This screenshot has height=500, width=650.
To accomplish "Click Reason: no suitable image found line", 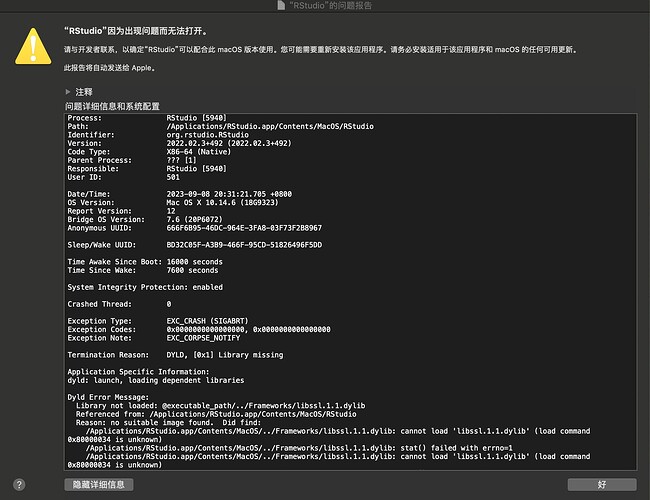I will click(x=168, y=423).
